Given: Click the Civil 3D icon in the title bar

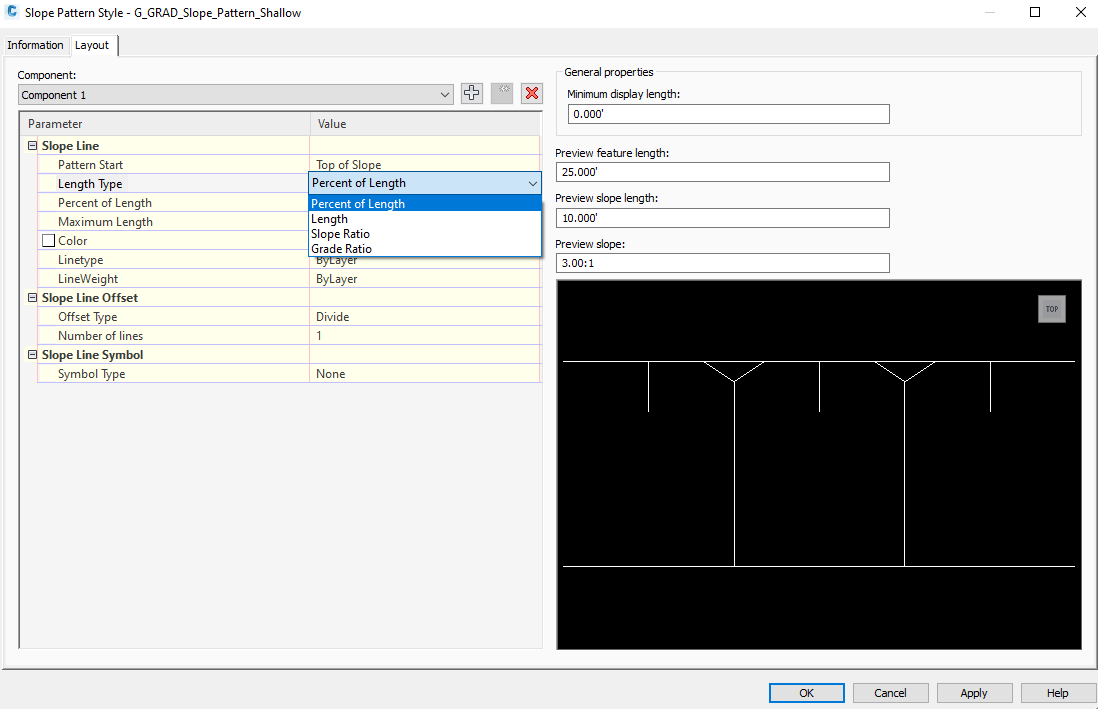Looking at the screenshot, I should (x=13, y=13).
